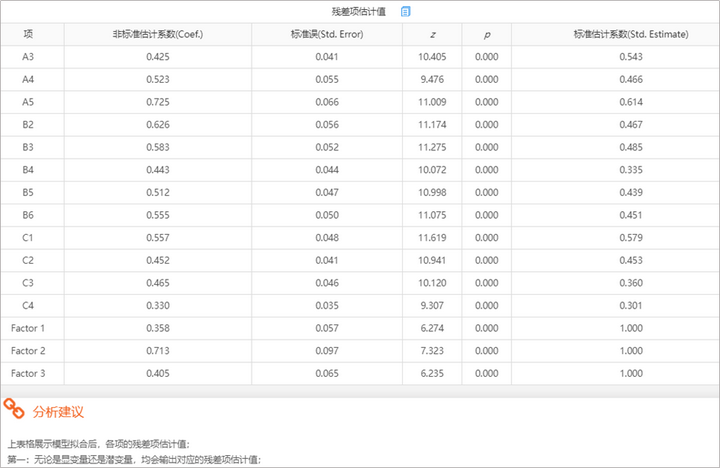Select row label B2

[x=28, y=124]
